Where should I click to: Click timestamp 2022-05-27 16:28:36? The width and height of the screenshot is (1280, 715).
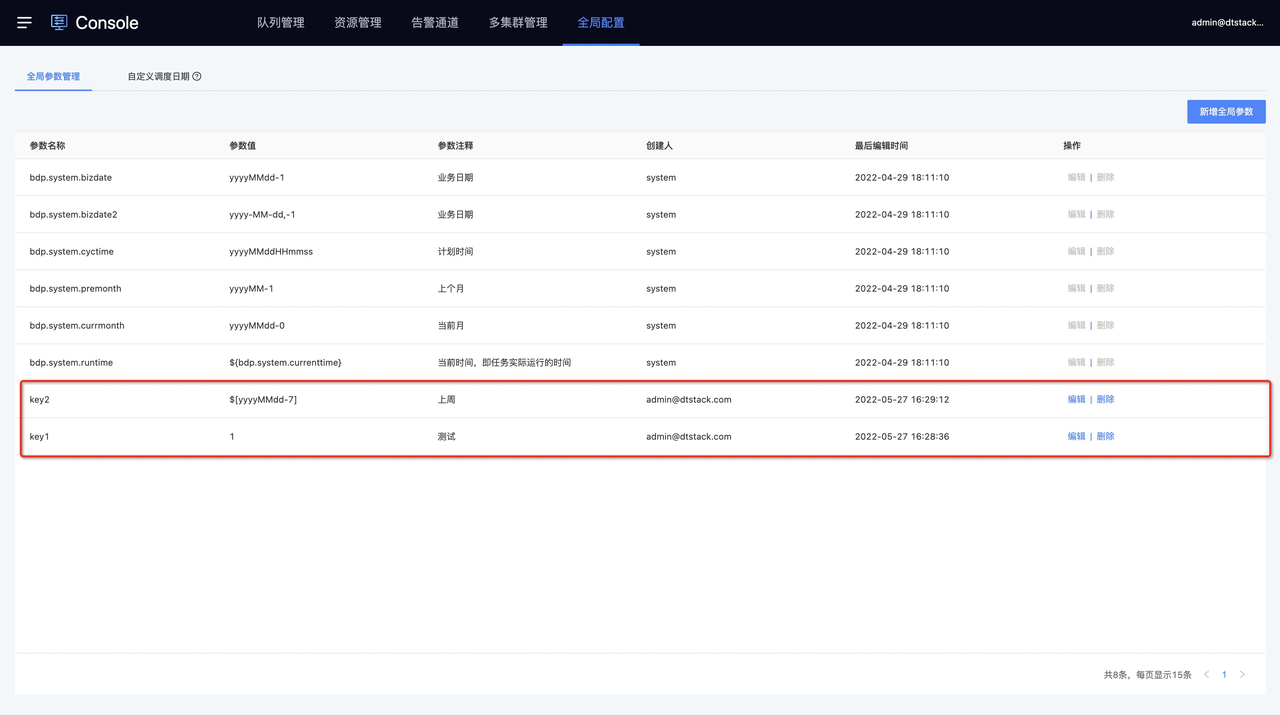(902, 436)
